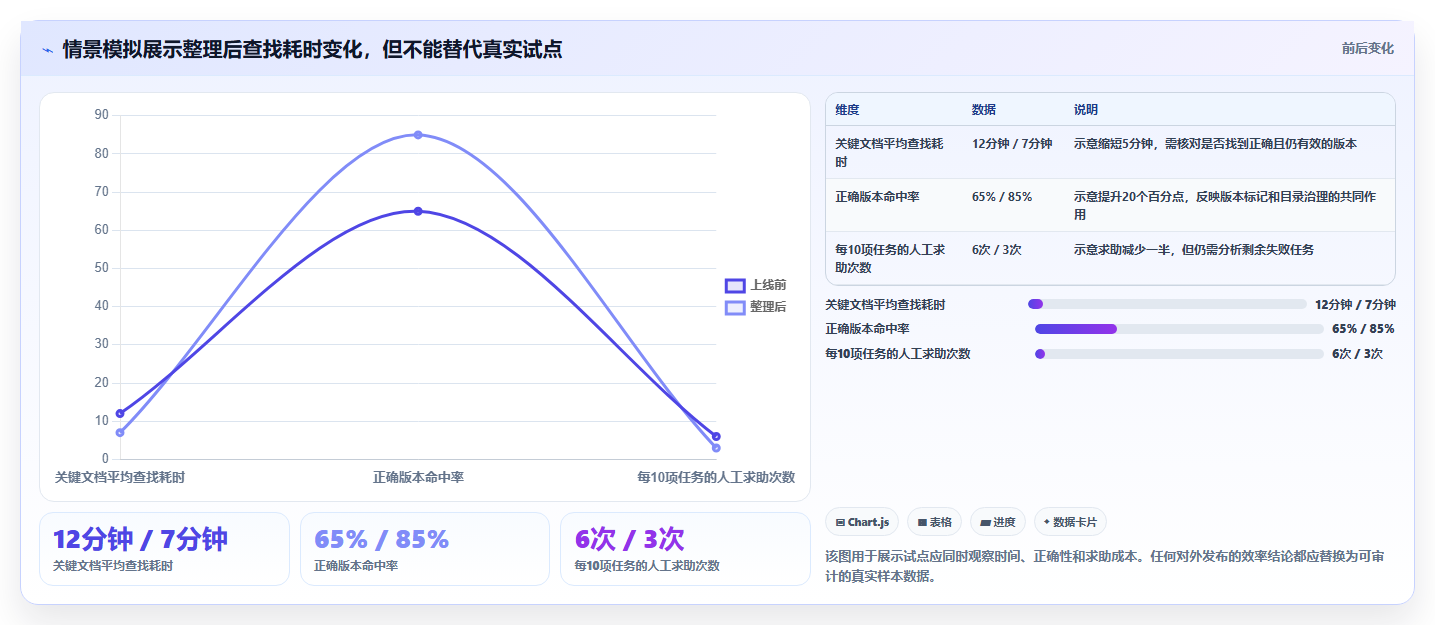Click progress value 65% / 85% beside bar
This screenshot has height=625, width=1435.
point(1363,329)
